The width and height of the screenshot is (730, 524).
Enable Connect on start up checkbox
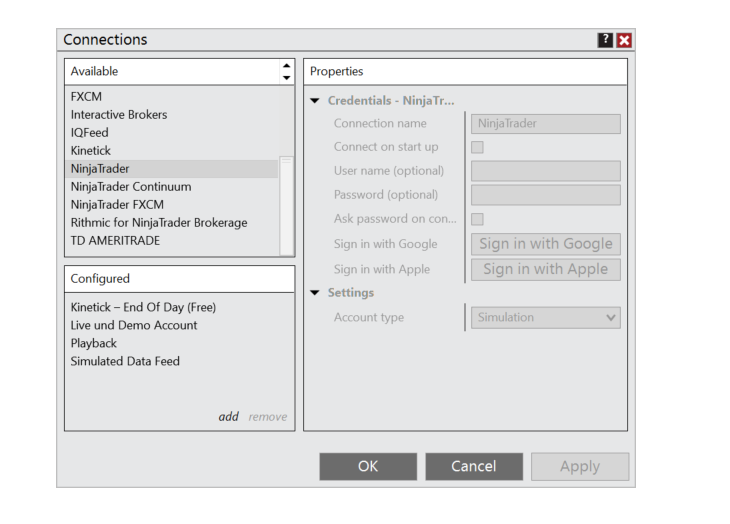(477, 147)
